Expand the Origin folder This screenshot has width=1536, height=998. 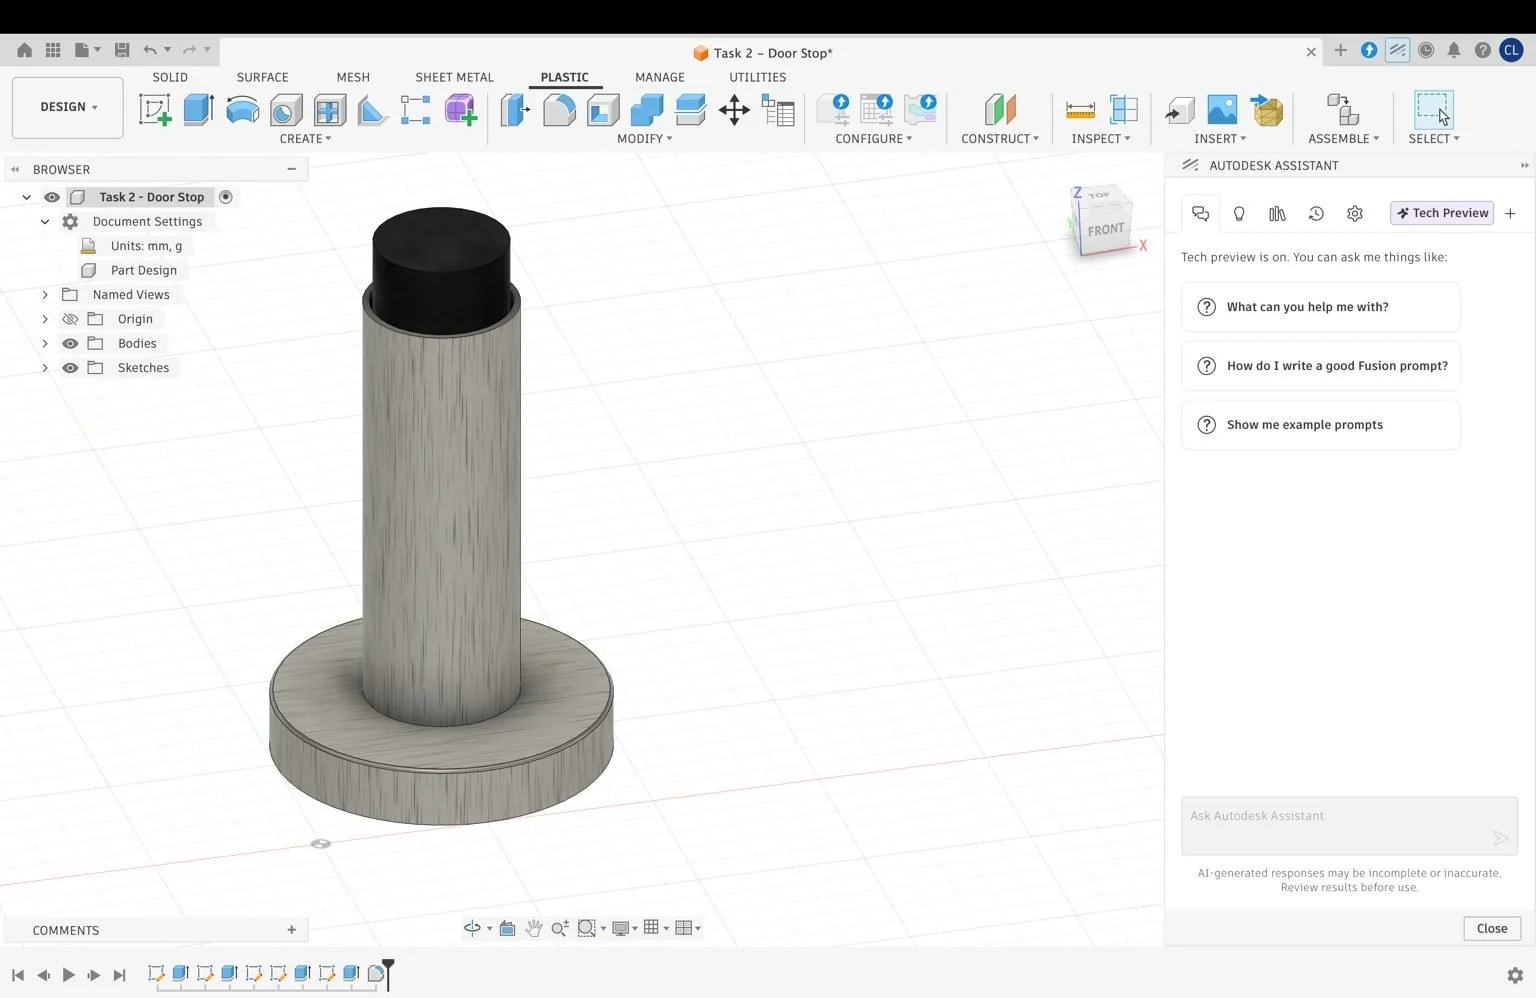click(x=45, y=319)
